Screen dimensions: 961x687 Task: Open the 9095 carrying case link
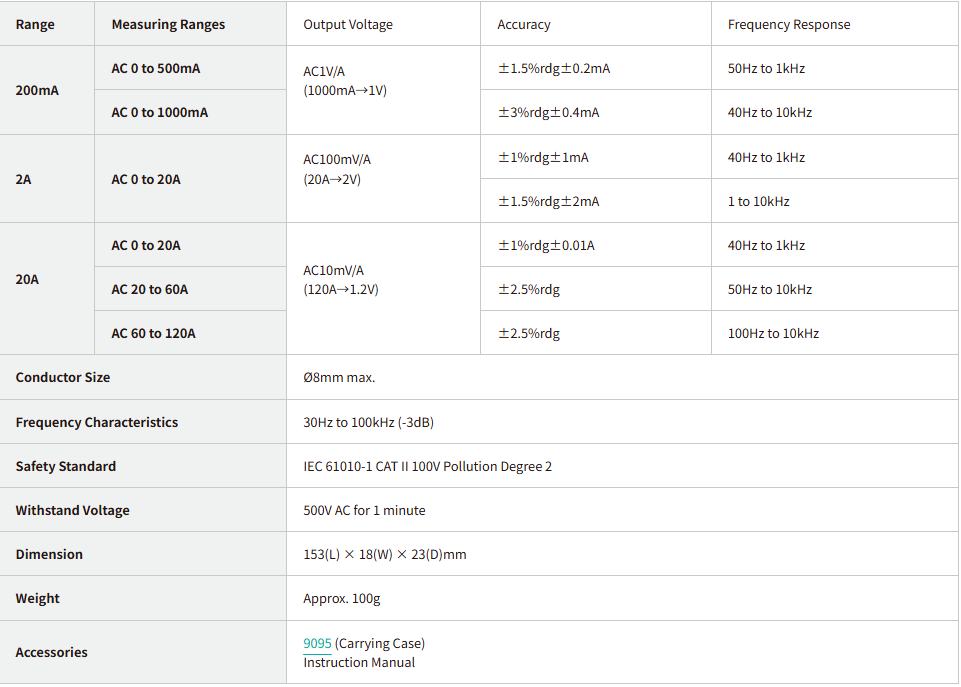[317, 643]
